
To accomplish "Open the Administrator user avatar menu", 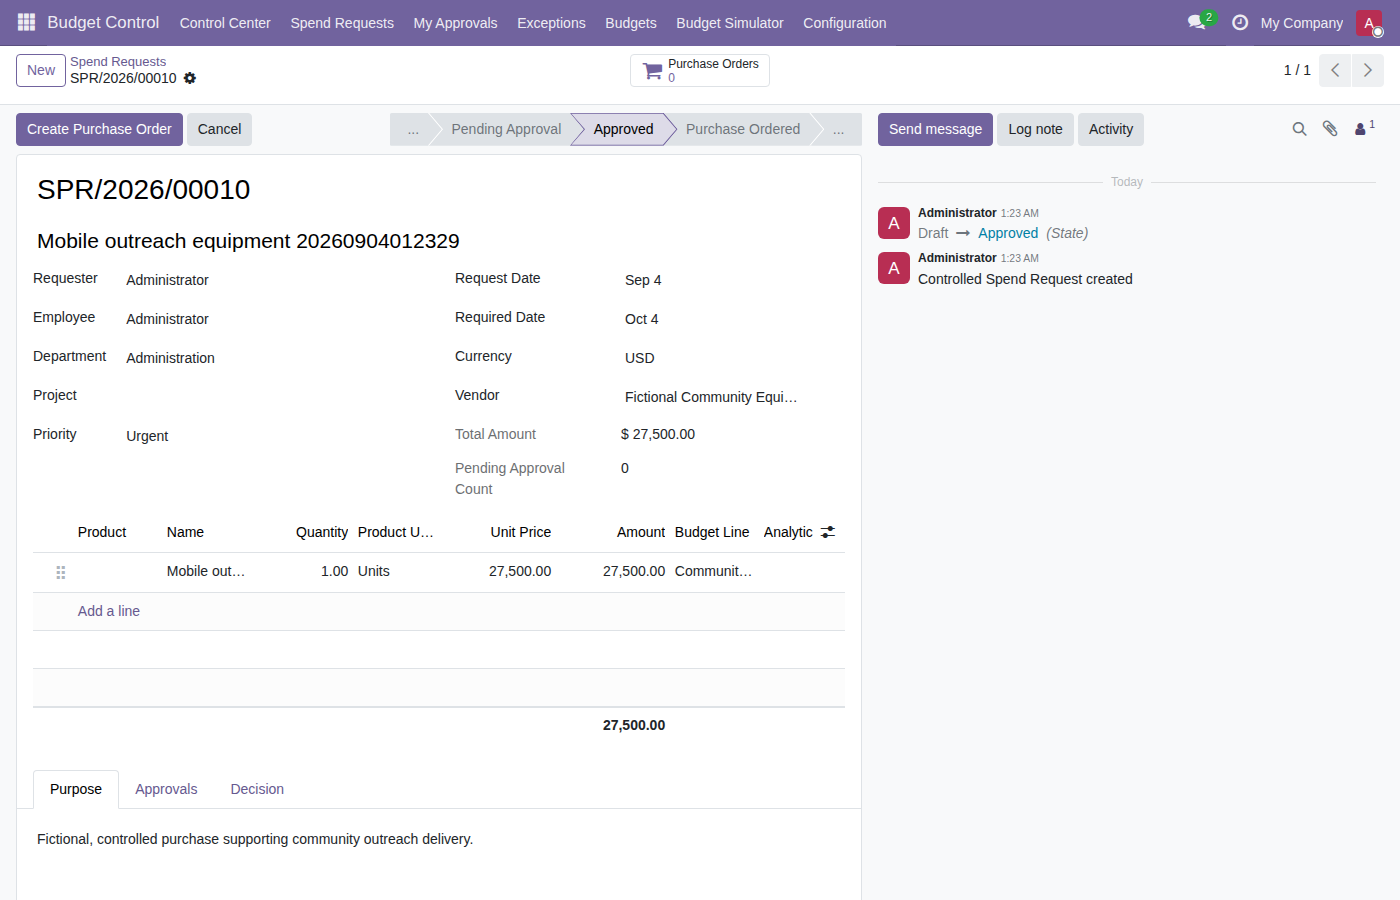I will 1369,23.
